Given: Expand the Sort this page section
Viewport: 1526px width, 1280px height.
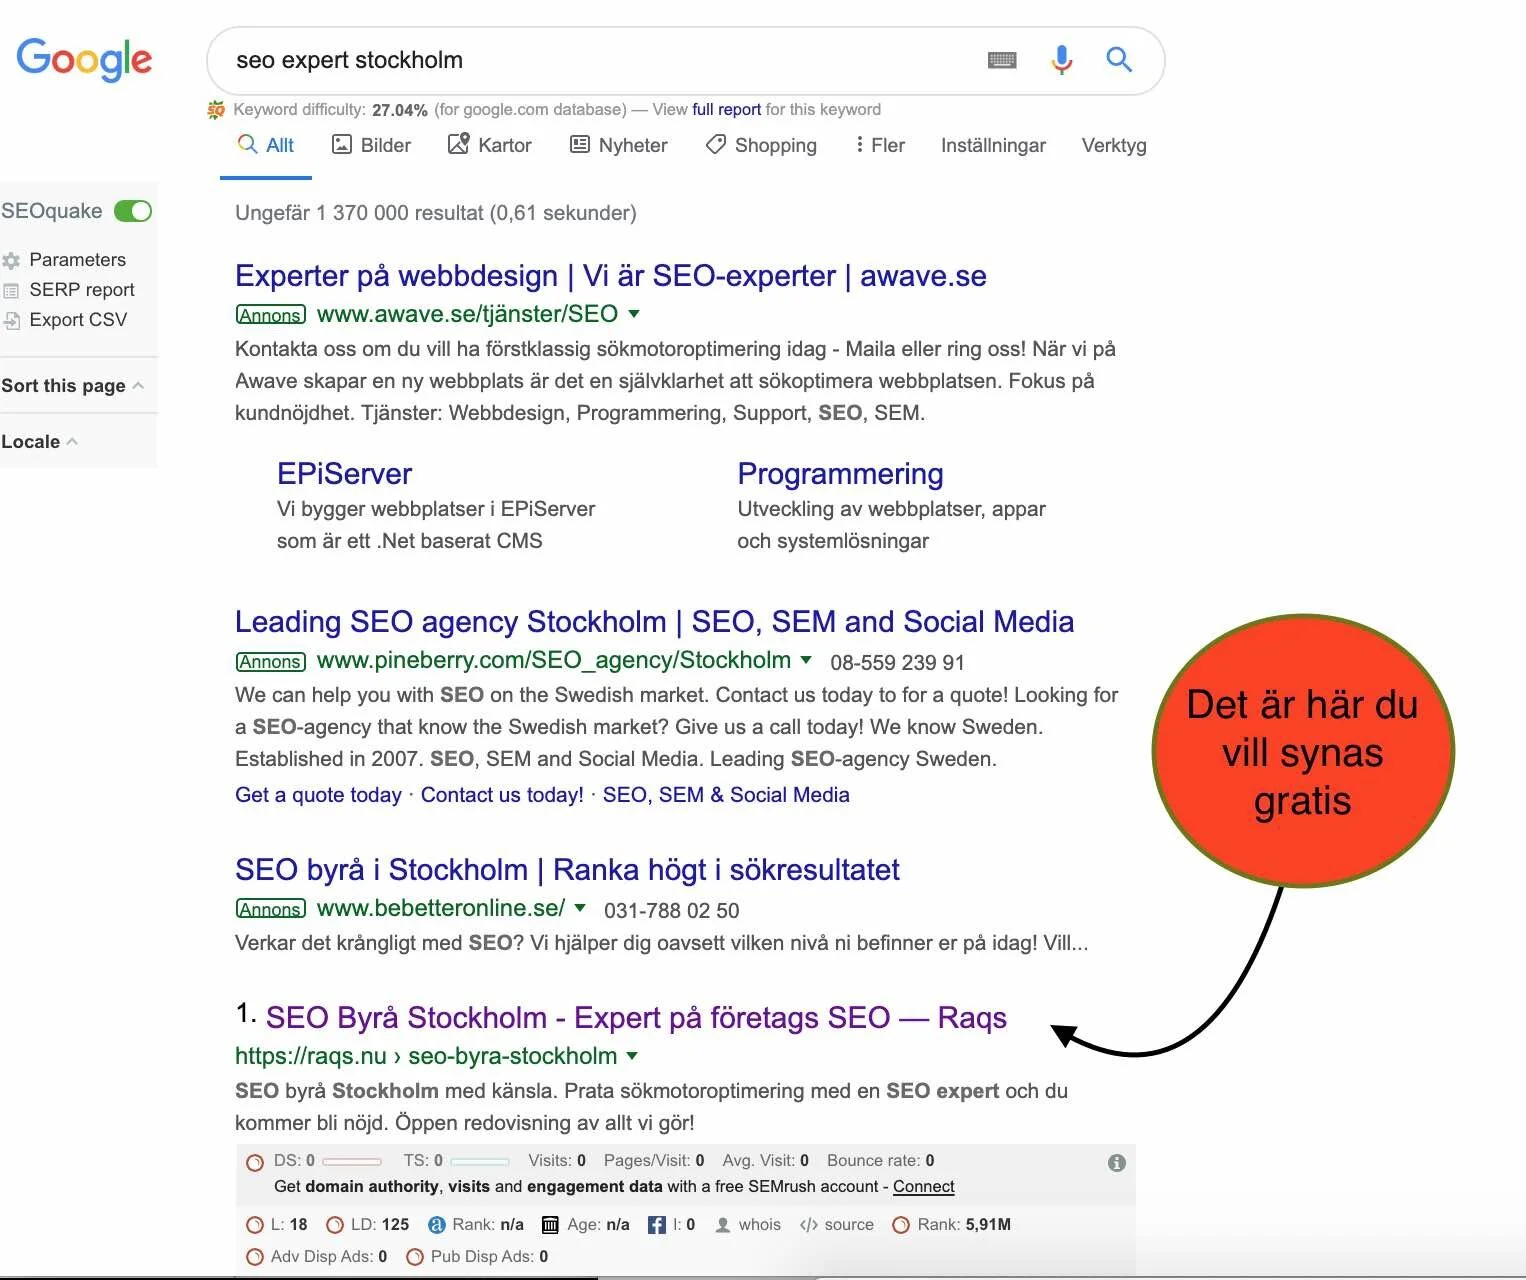Looking at the screenshot, I should [x=72, y=386].
